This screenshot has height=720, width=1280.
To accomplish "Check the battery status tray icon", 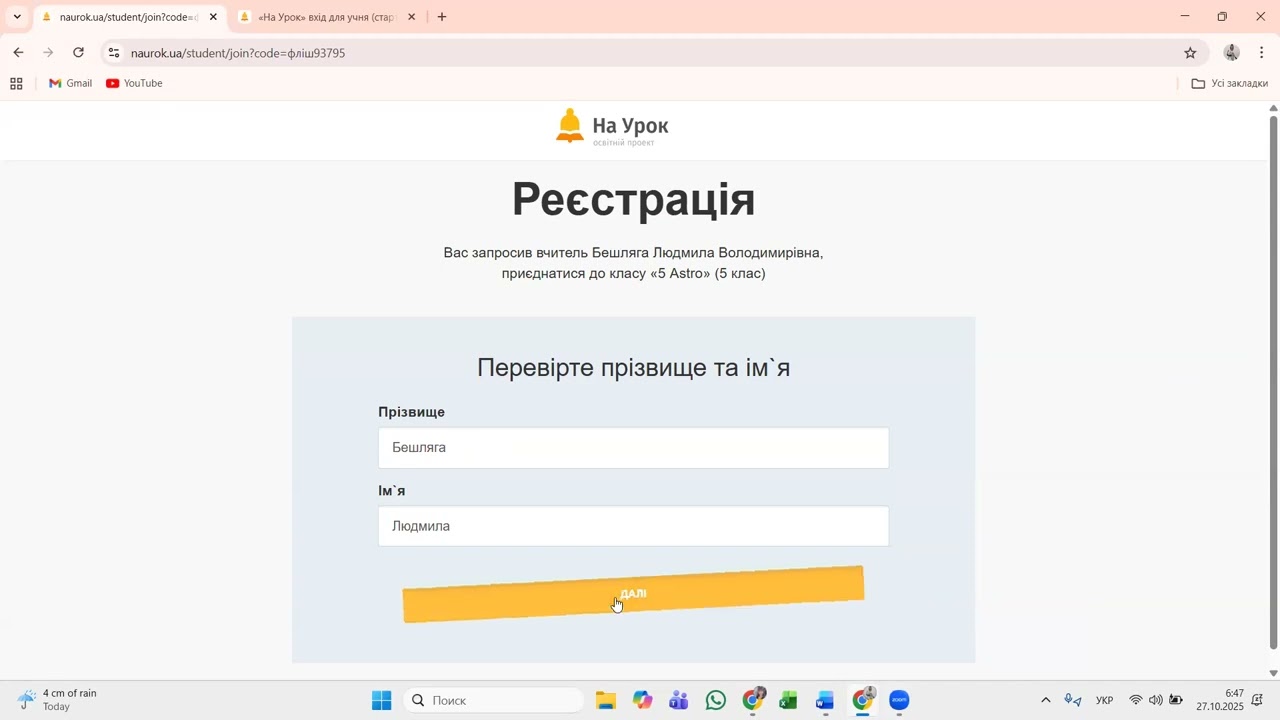I will click(x=1177, y=701).
